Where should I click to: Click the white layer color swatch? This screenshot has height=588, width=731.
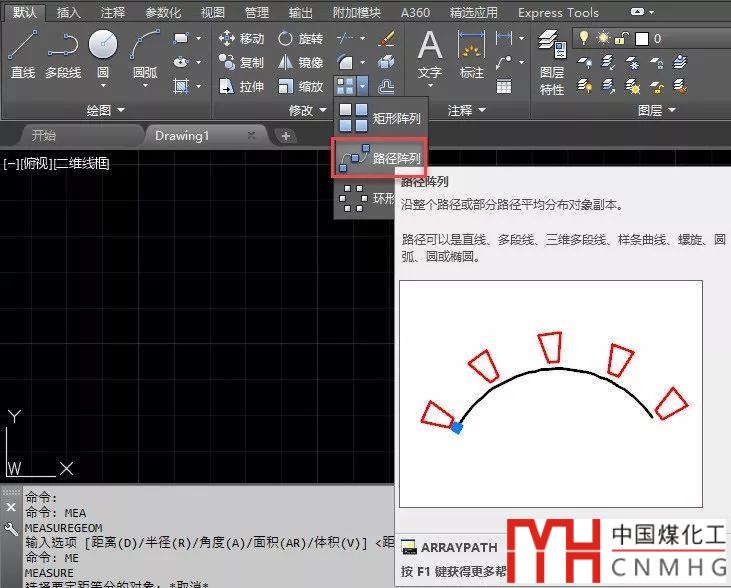coord(642,38)
